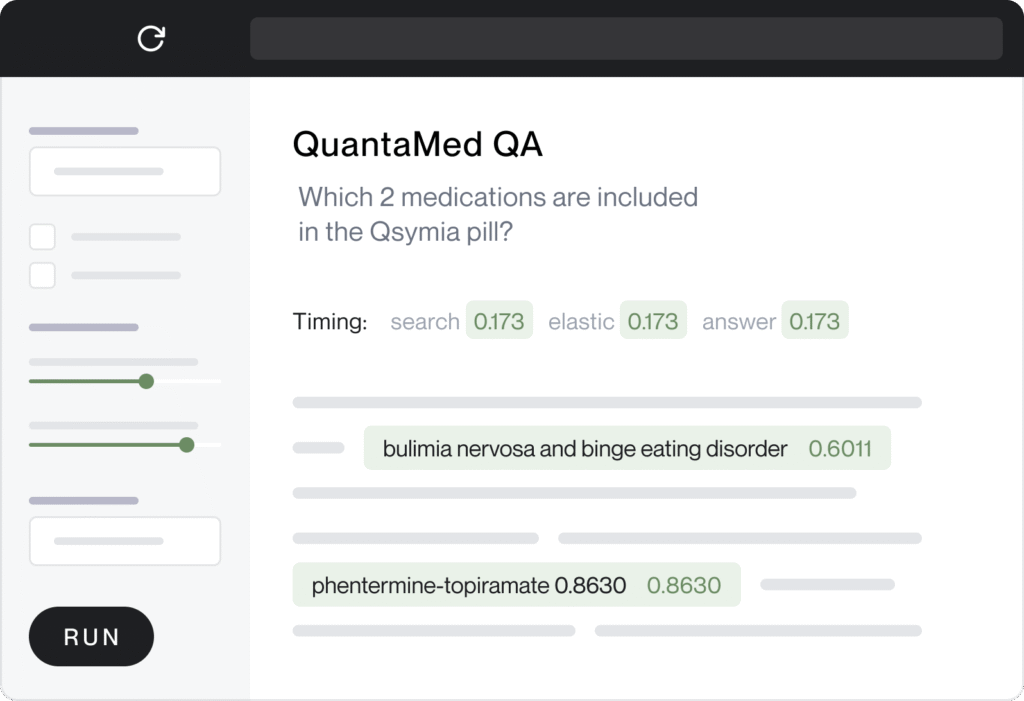The image size is (1024, 701).
Task: Click the browser reload icon
Action: tap(151, 38)
